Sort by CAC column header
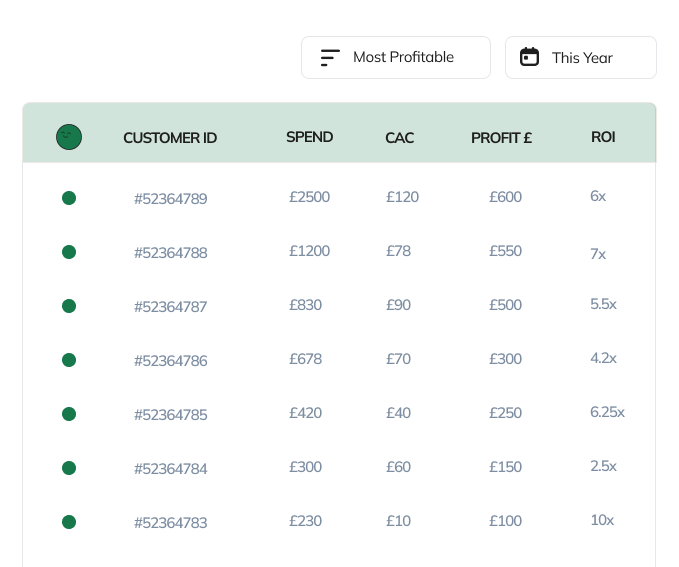 coord(399,138)
